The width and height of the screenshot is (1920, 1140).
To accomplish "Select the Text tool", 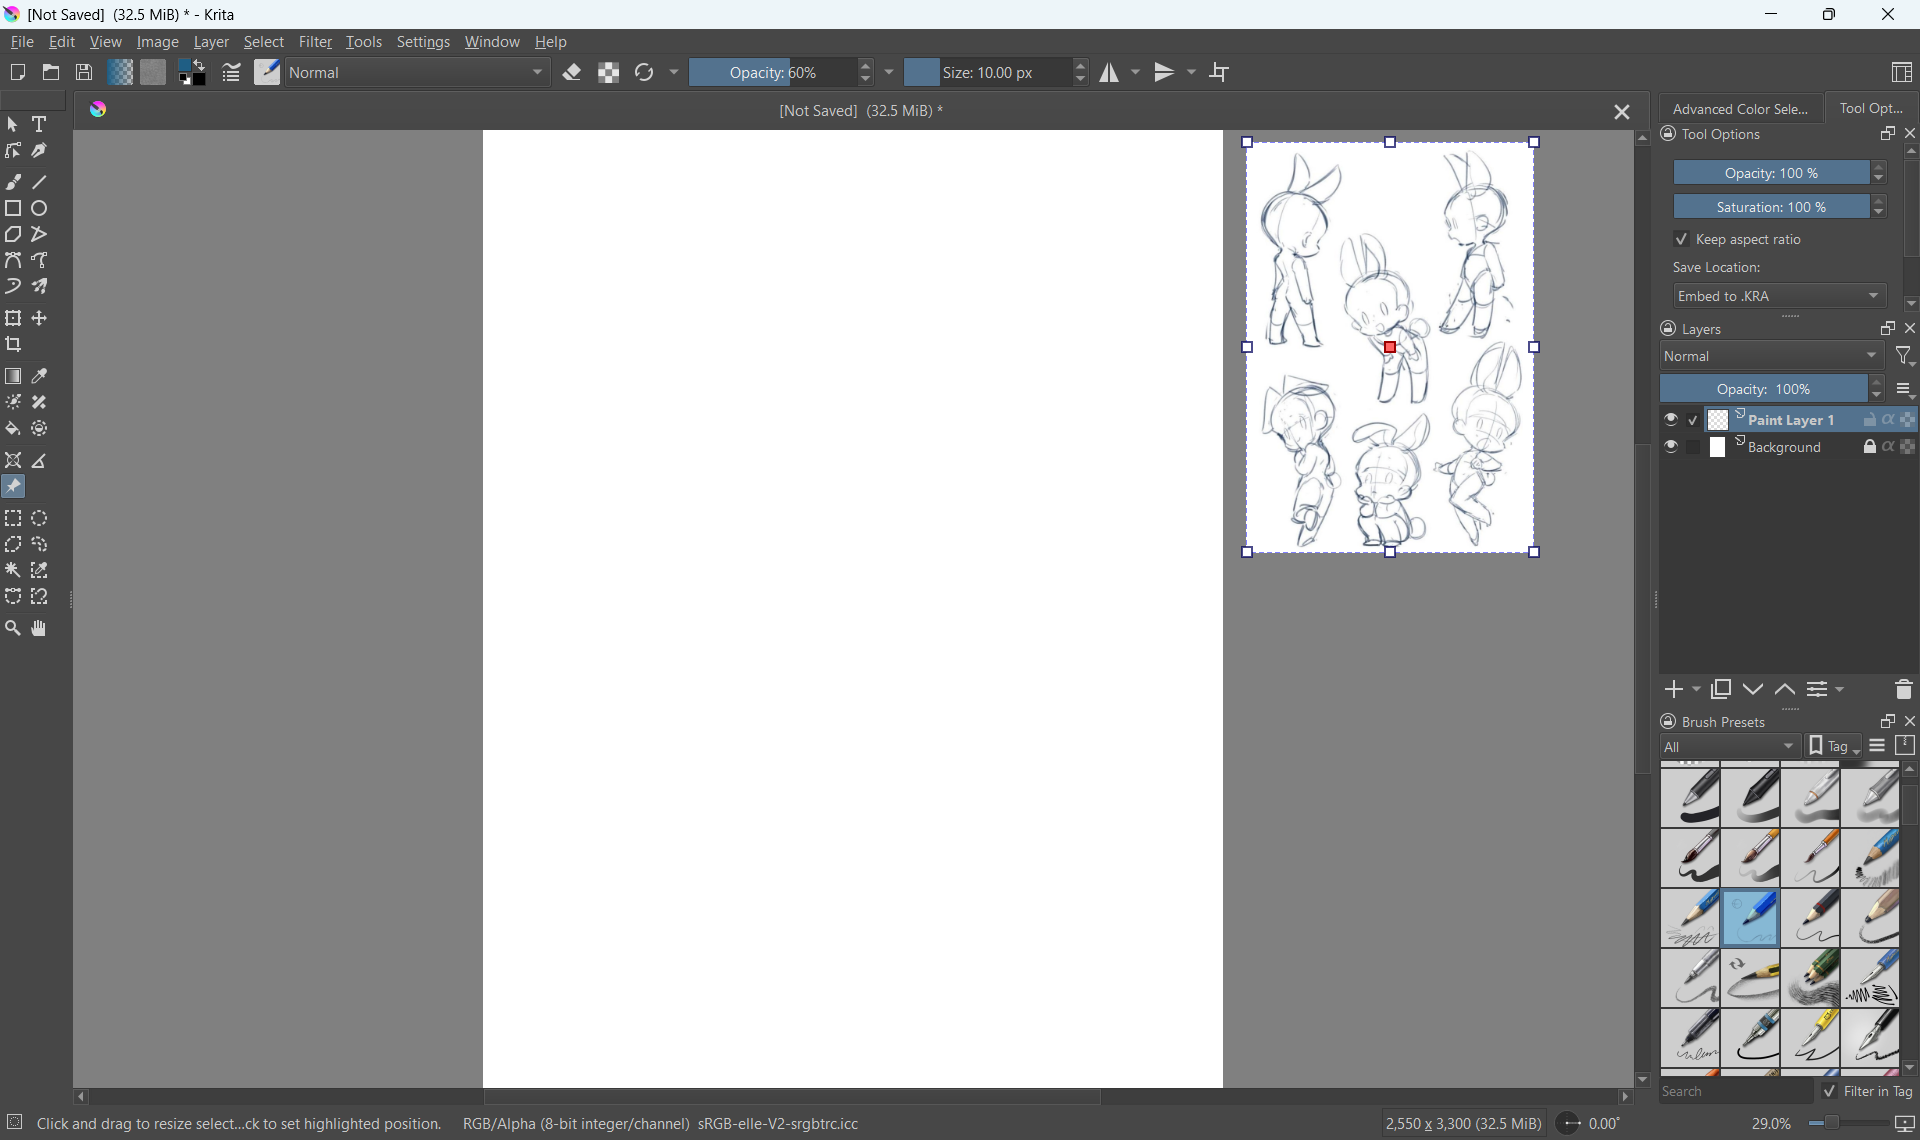I will point(40,125).
